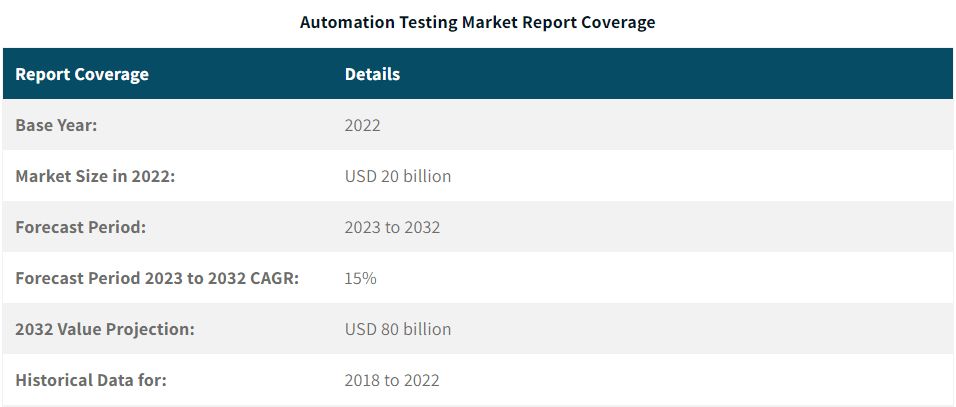Click the 2018 to 2022 value

point(392,380)
